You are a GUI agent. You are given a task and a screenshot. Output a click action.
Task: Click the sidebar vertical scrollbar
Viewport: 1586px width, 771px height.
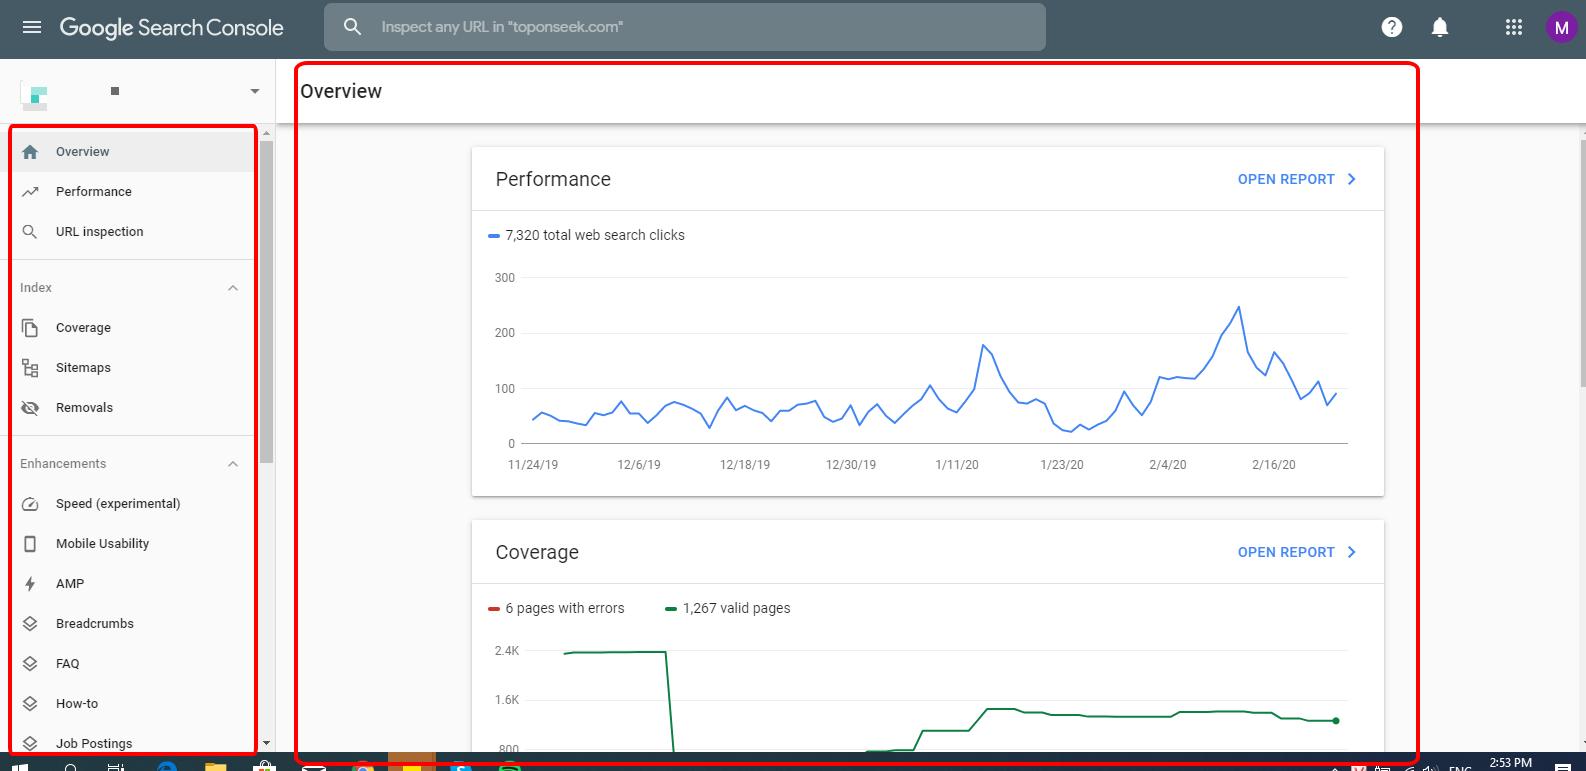tap(266, 300)
